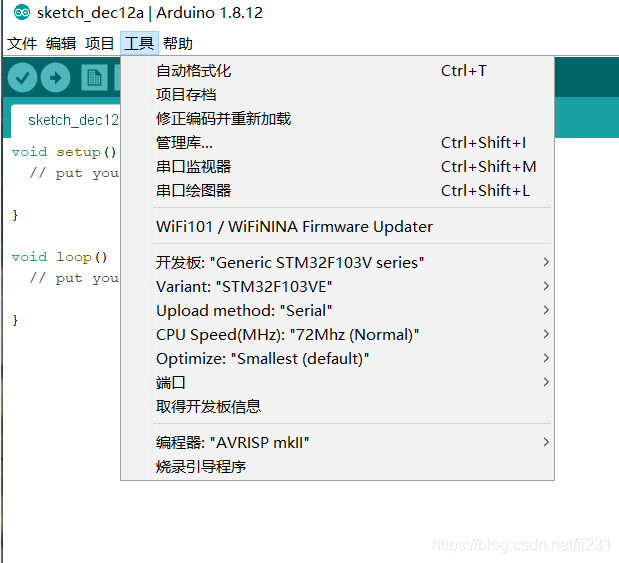Launch WiFi101 / WiFiNINA Firmware Updater

338,227
